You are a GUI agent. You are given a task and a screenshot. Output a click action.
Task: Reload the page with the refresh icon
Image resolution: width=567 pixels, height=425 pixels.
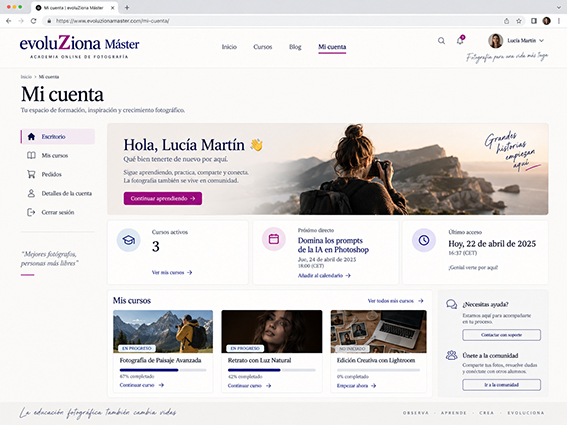click(33, 21)
